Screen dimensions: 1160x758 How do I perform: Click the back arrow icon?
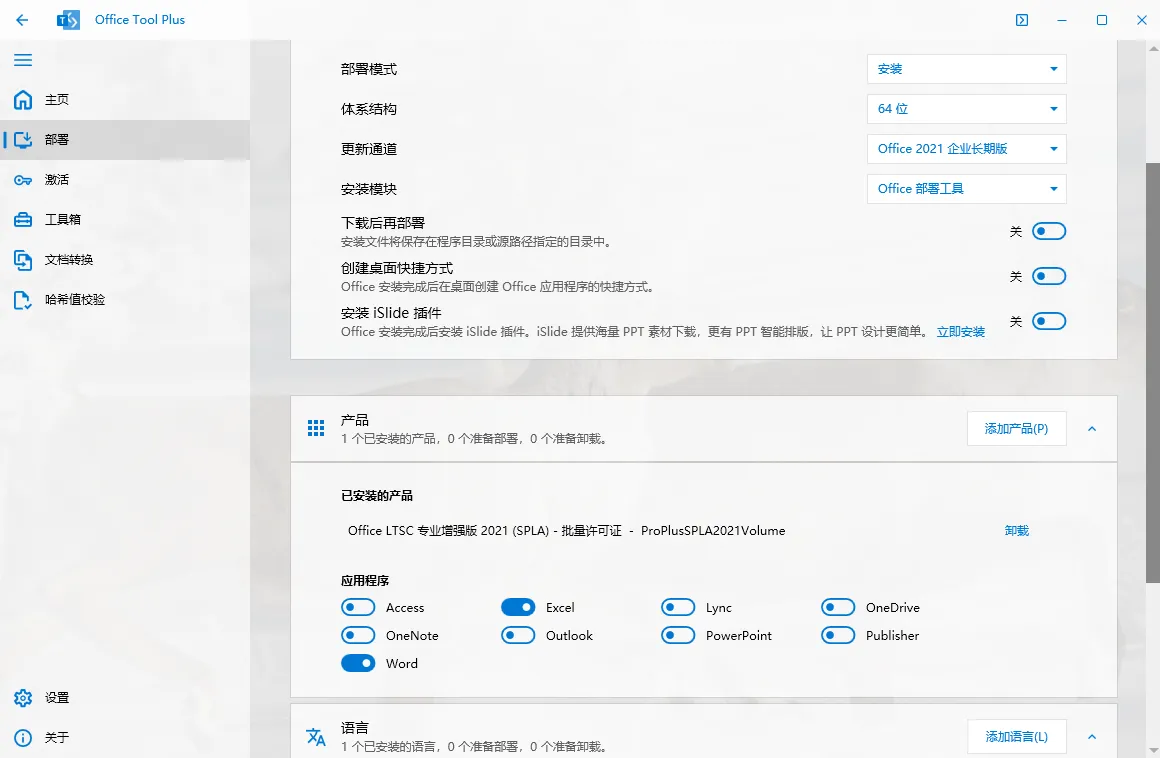(22, 20)
